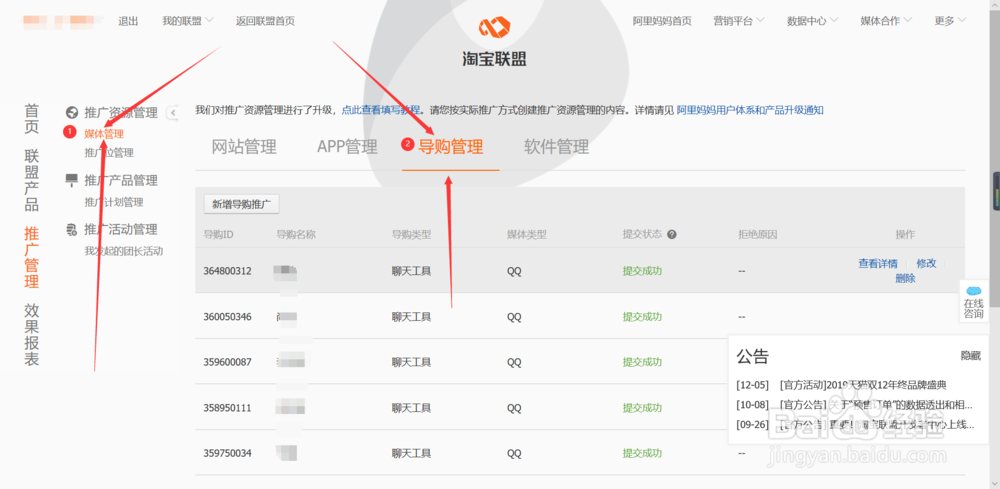Open 我发起的团长活动 in the sidebar
This screenshot has height=489, width=1000.
pos(124,251)
